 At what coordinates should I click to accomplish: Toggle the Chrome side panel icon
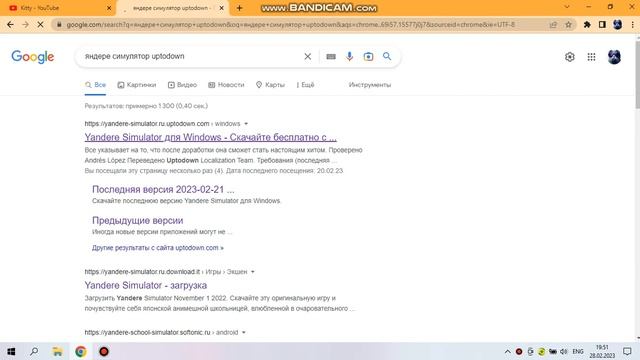tap(602, 24)
